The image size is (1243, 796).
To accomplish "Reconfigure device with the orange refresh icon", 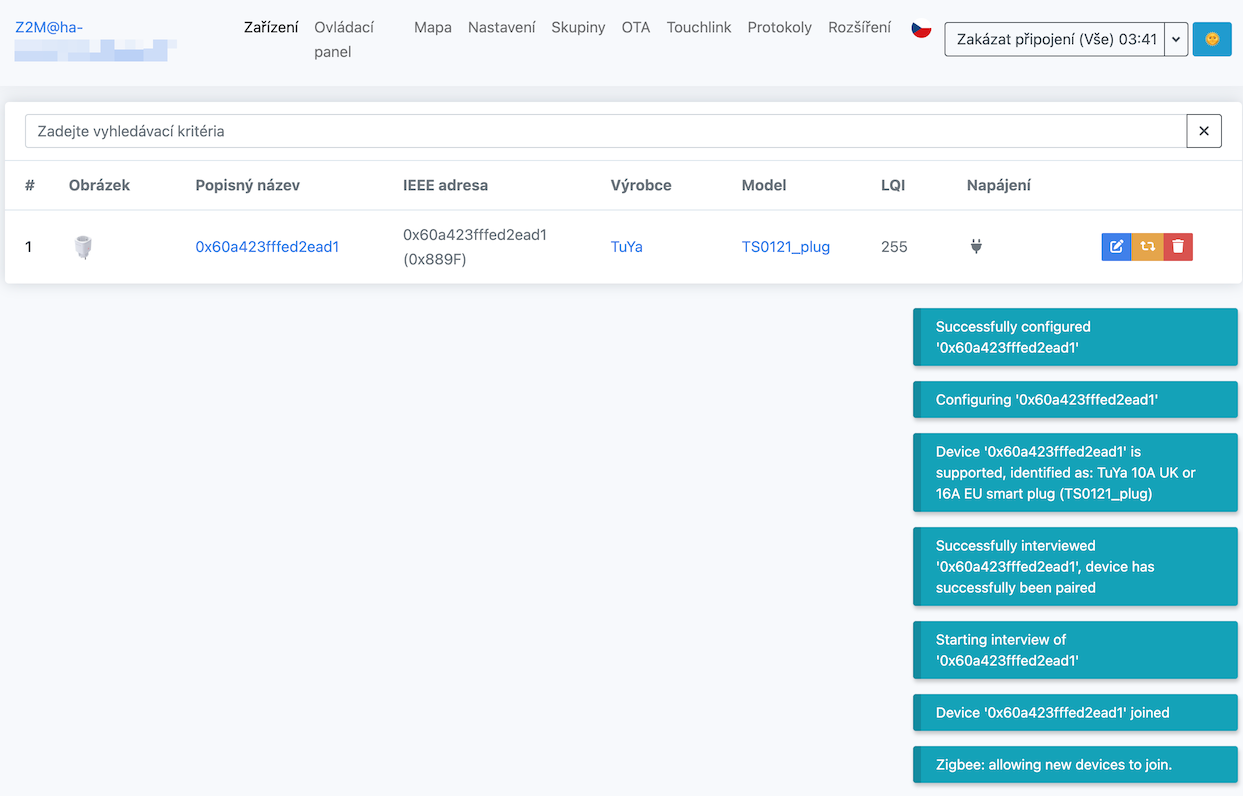I will (1147, 246).
